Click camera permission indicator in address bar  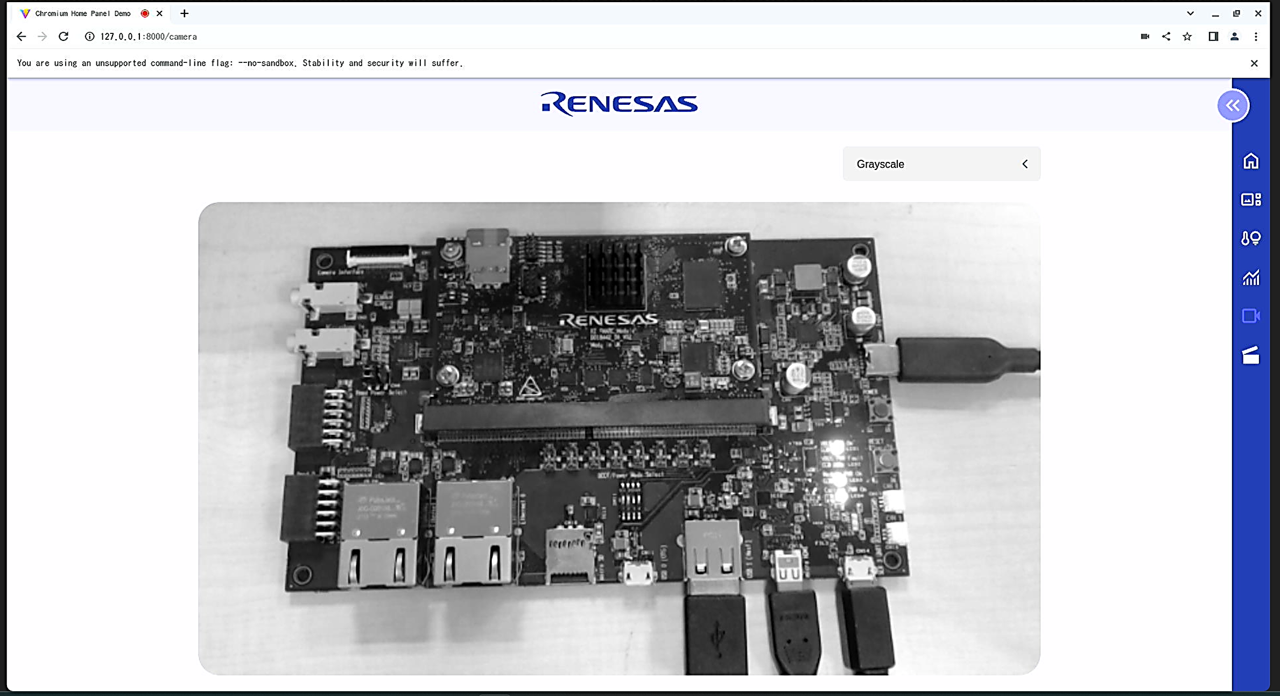[1145, 36]
